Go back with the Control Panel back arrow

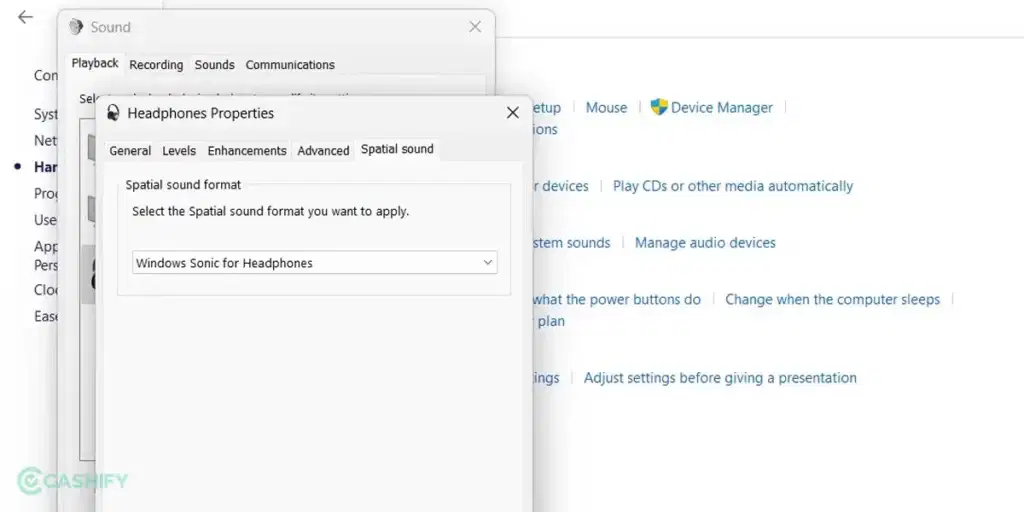coord(25,17)
